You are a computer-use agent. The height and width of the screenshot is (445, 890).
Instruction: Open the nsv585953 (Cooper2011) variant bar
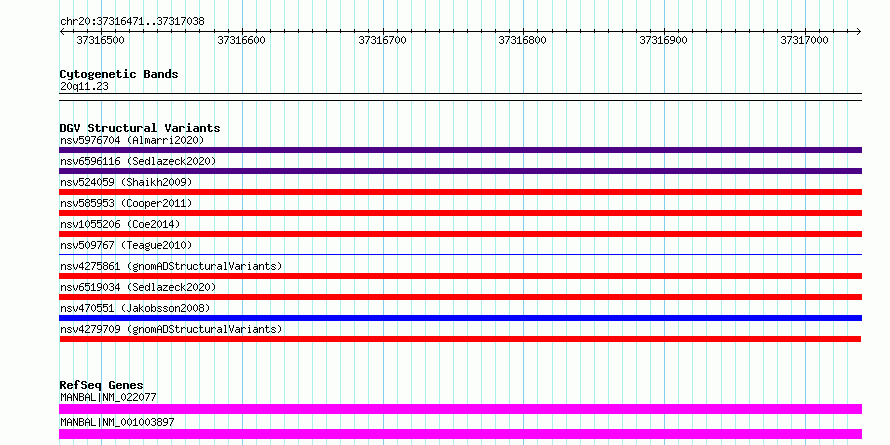pyautogui.click(x=460, y=213)
